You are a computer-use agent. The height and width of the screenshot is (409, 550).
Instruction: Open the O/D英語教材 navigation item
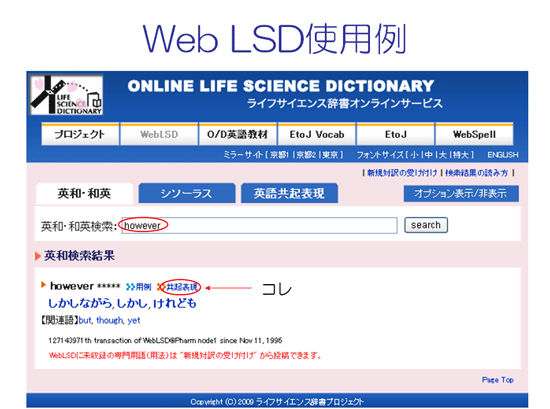[237, 134]
